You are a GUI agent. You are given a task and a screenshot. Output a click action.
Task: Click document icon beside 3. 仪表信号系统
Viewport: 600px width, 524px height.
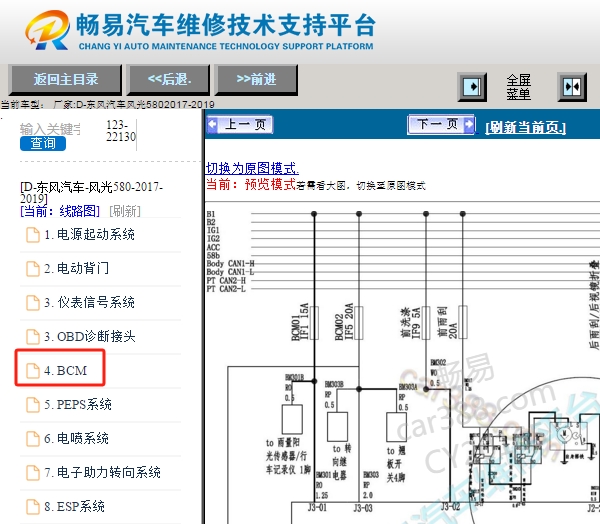pyautogui.click(x=33, y=303)
